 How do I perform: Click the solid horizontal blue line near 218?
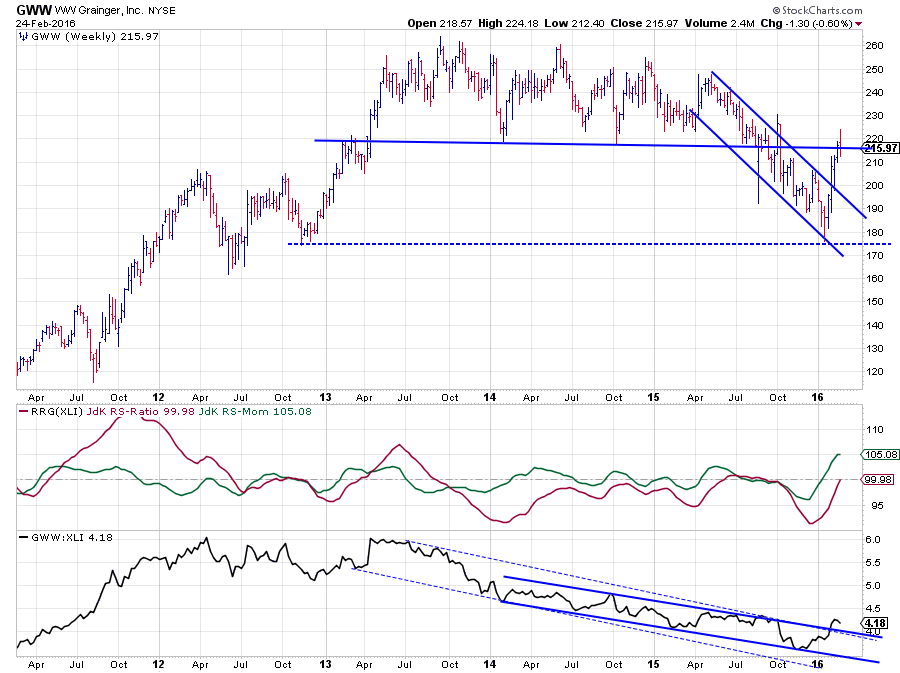click(500, 143)
